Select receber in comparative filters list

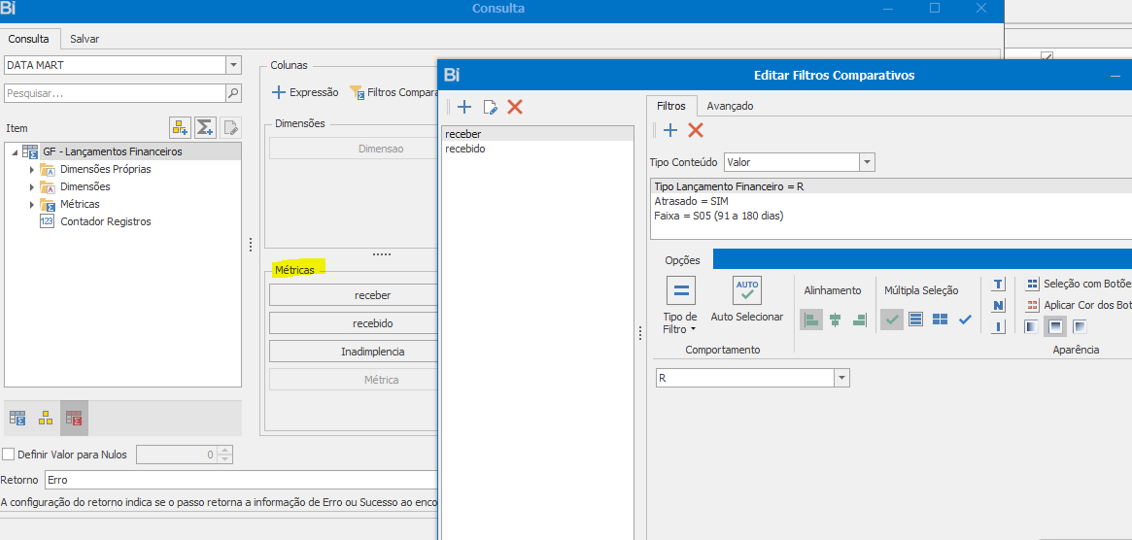click(x=537, y=134)
